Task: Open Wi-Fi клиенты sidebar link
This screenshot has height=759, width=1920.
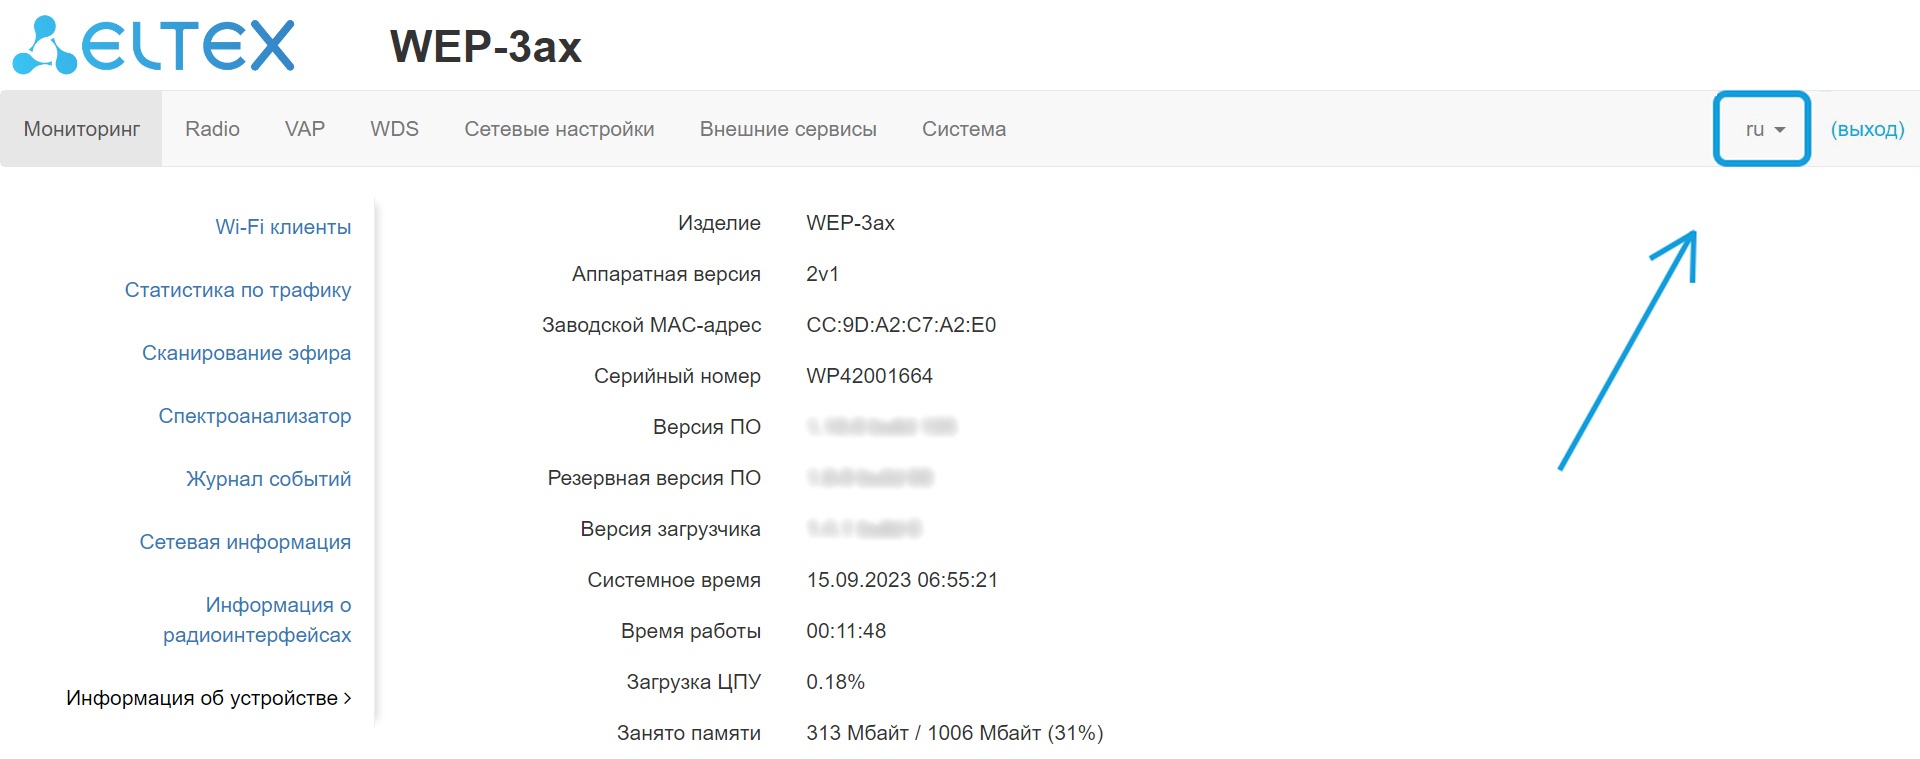Action: (283, 227)
